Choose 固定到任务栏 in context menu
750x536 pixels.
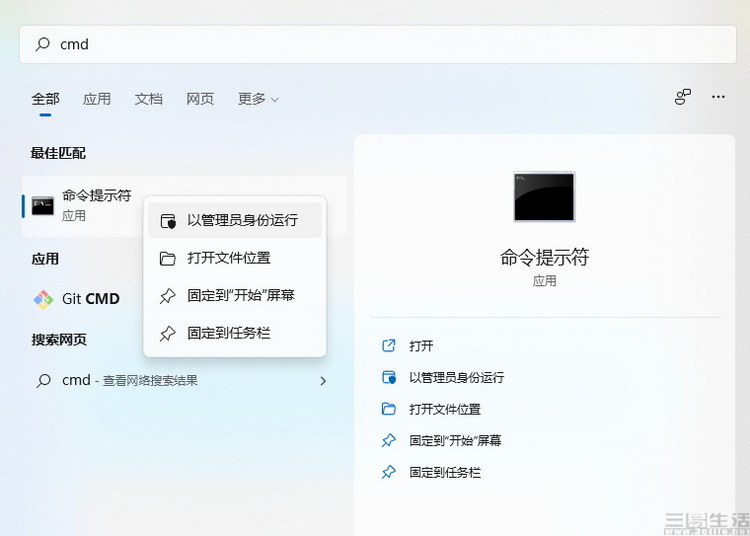[235, 333]
